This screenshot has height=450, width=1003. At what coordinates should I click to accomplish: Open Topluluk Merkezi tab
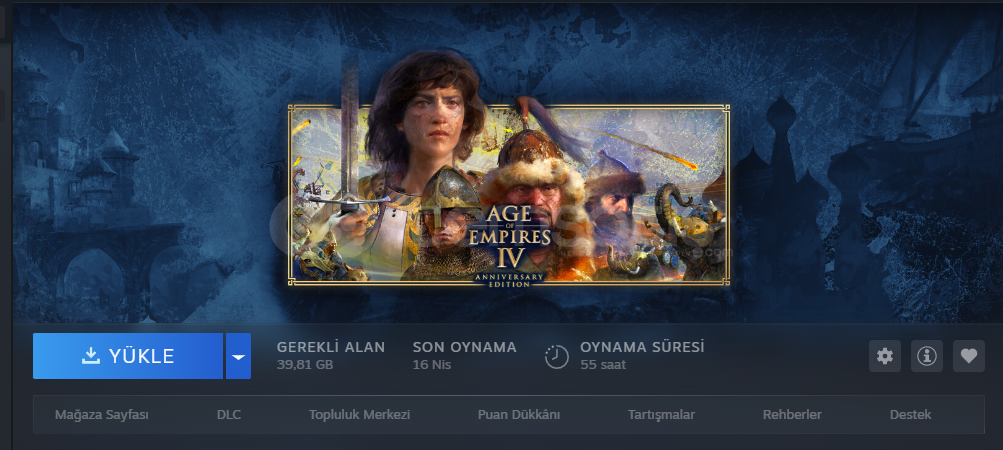(x=359, y=415)
